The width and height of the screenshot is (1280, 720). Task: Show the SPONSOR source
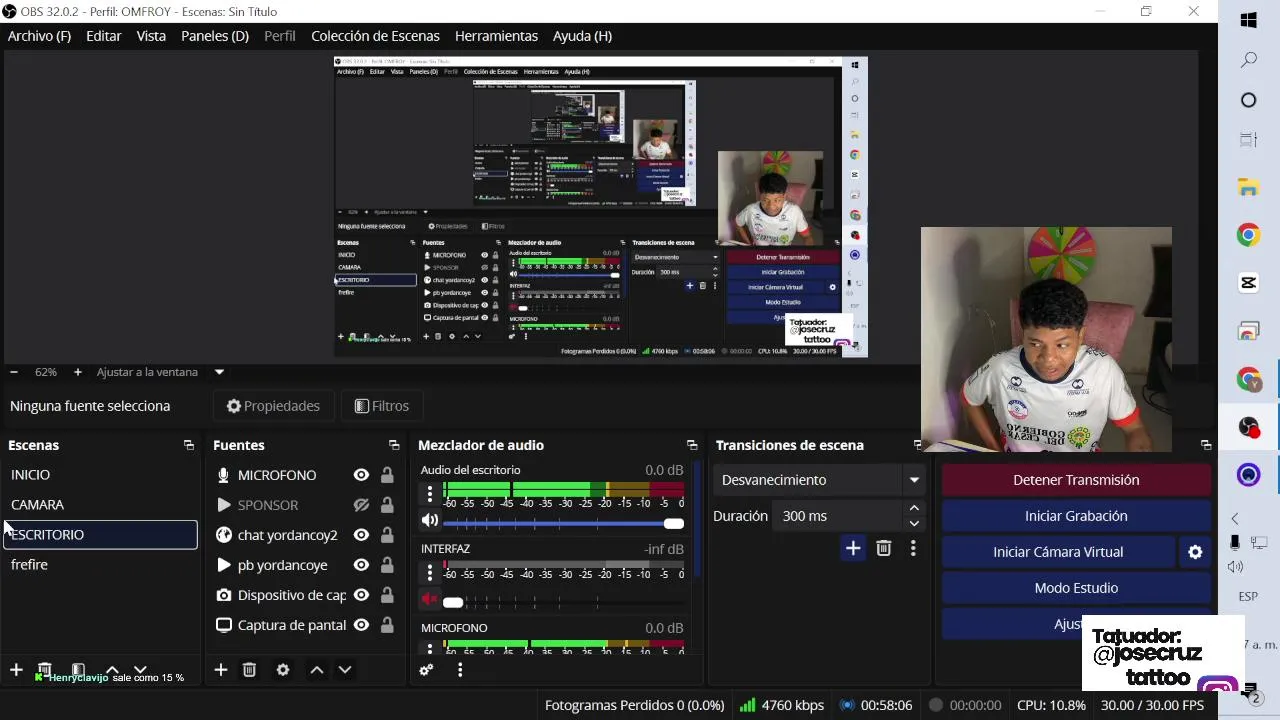[361, 505]
